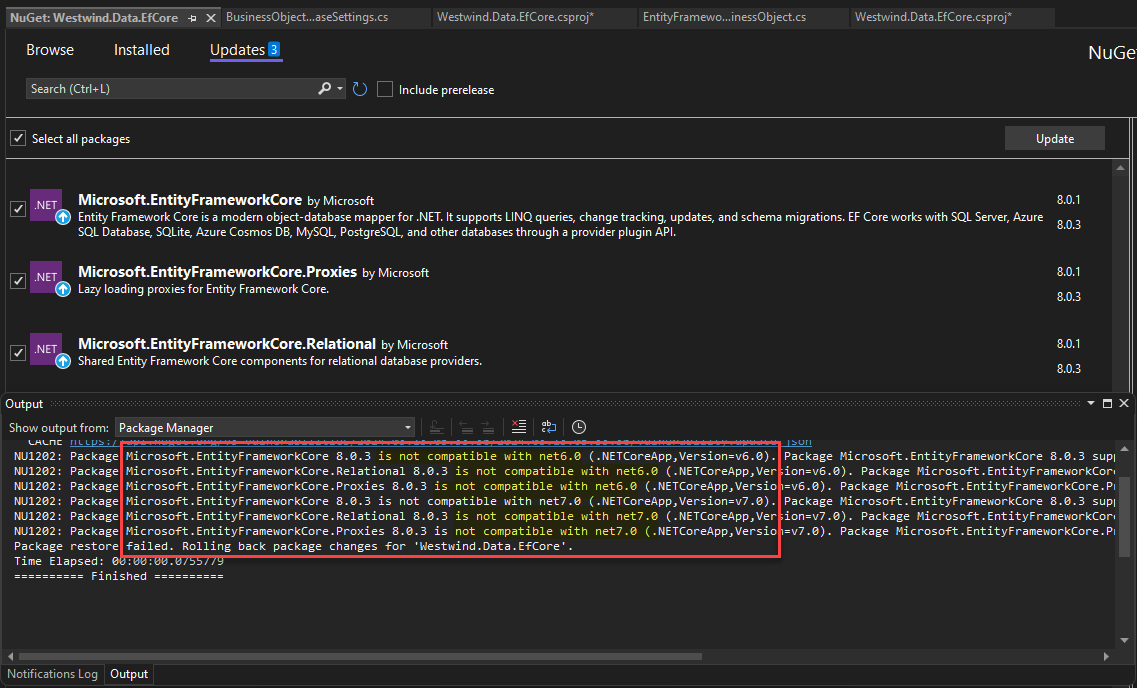
Task: Click '========== Finished ==========' output line
Action: (x=119, y=576)
